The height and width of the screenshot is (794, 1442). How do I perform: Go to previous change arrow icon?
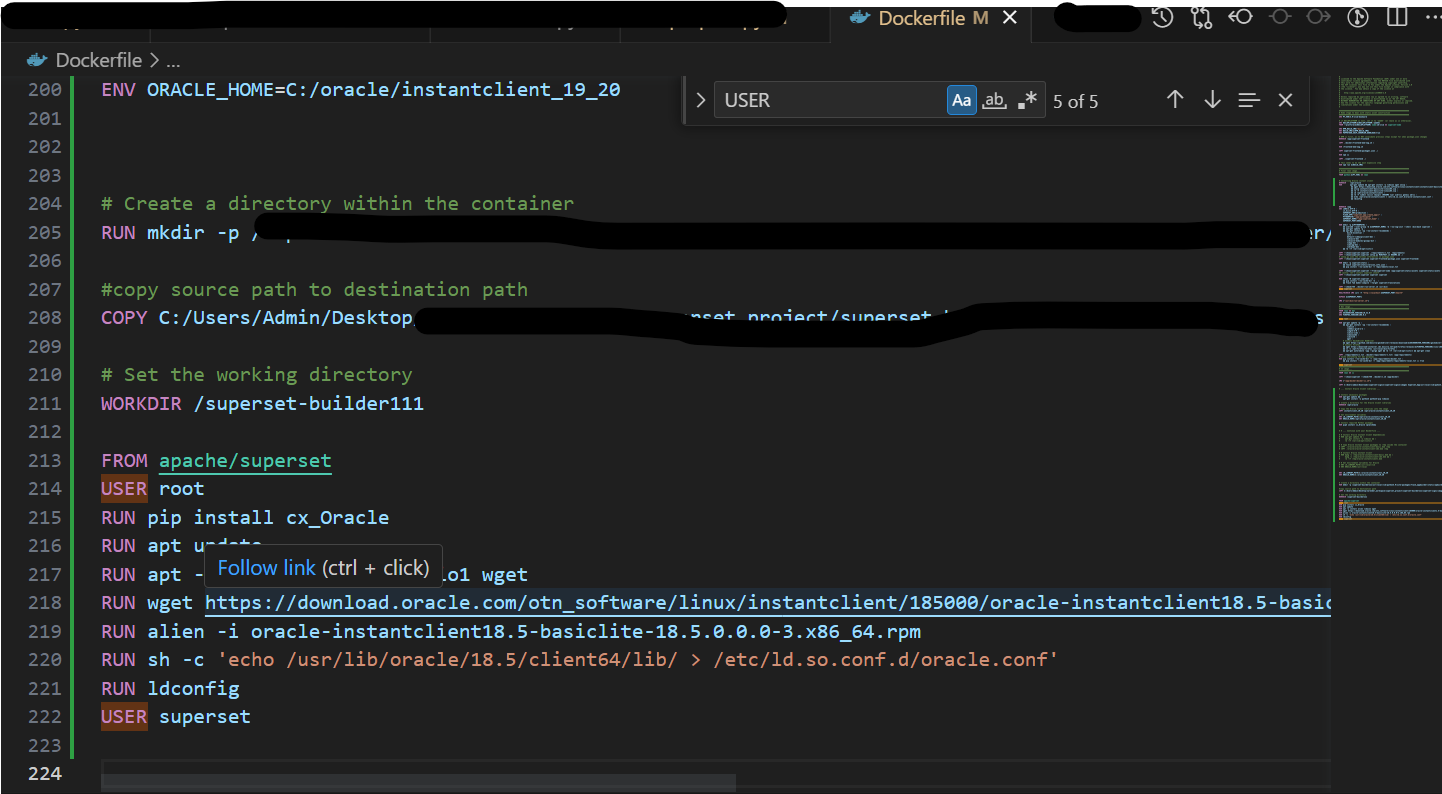coord(1241,17)
